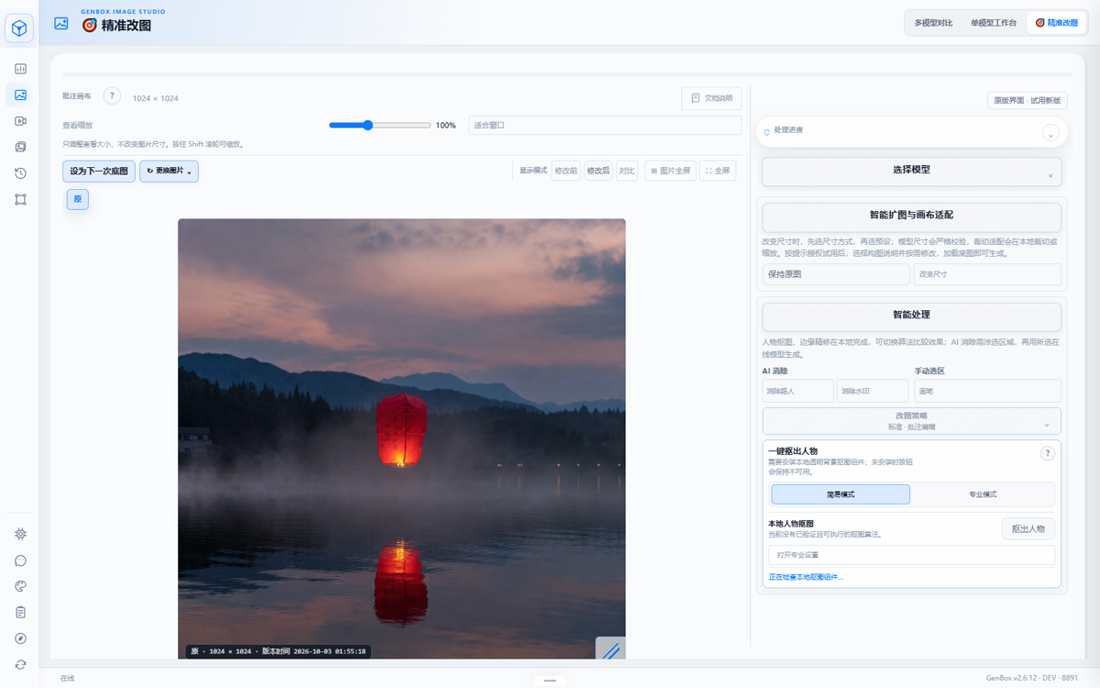
Task: Click 全屏 fullscreen button
Action: (x=718, y=170)
